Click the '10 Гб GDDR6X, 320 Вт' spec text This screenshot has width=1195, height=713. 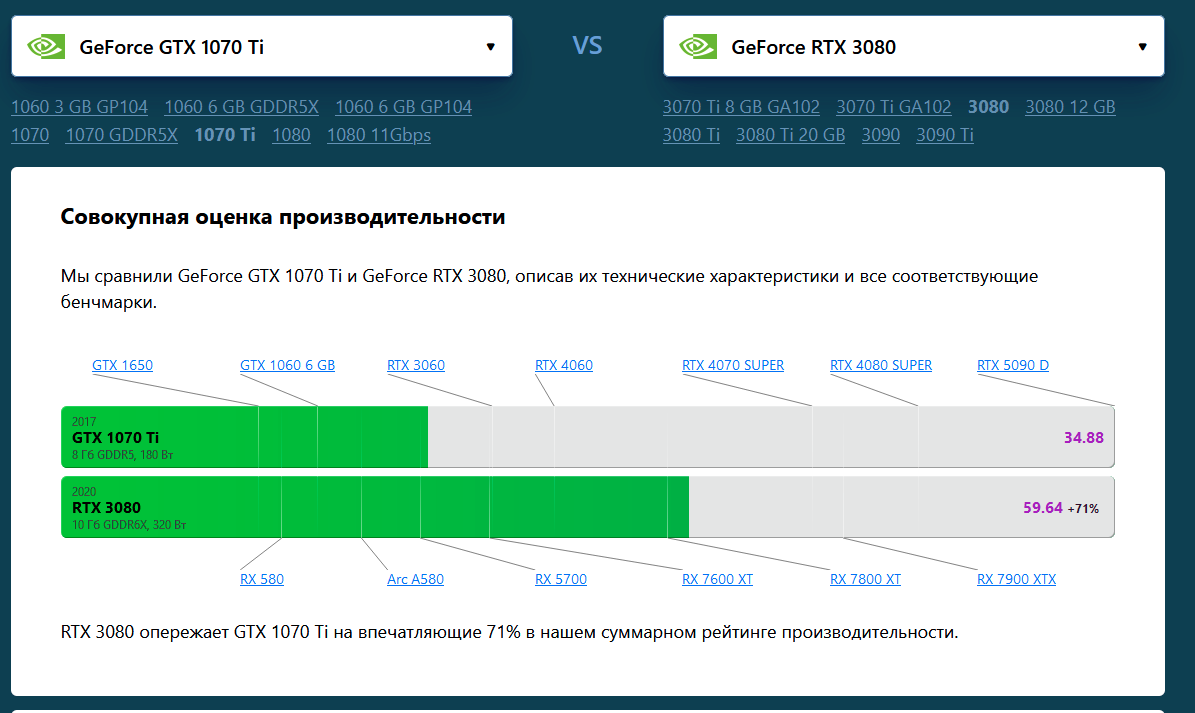[x=129, y=525]
